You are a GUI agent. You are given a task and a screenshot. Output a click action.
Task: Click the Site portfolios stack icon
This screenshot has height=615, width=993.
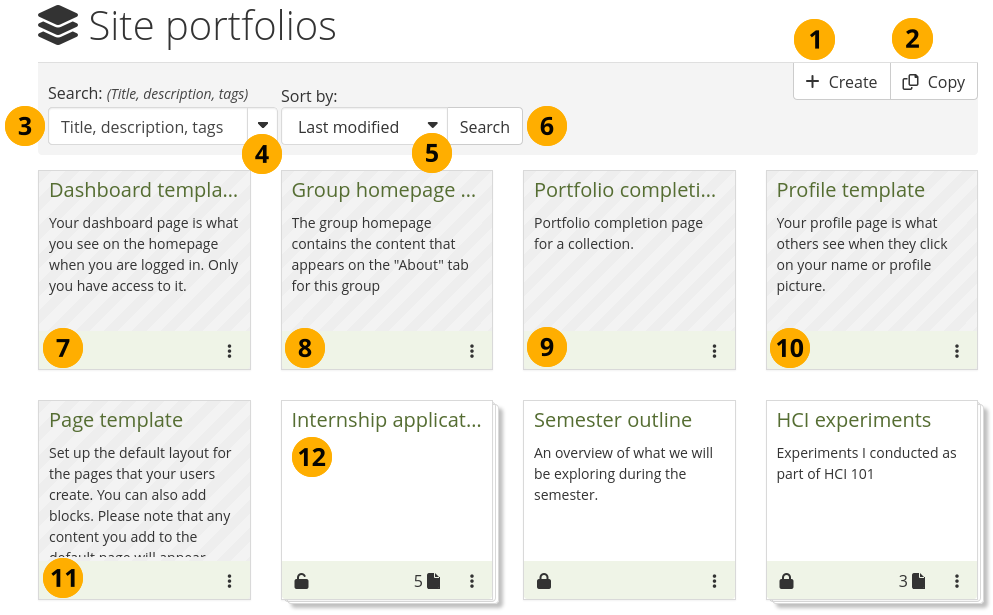click(x=58, y=26)
